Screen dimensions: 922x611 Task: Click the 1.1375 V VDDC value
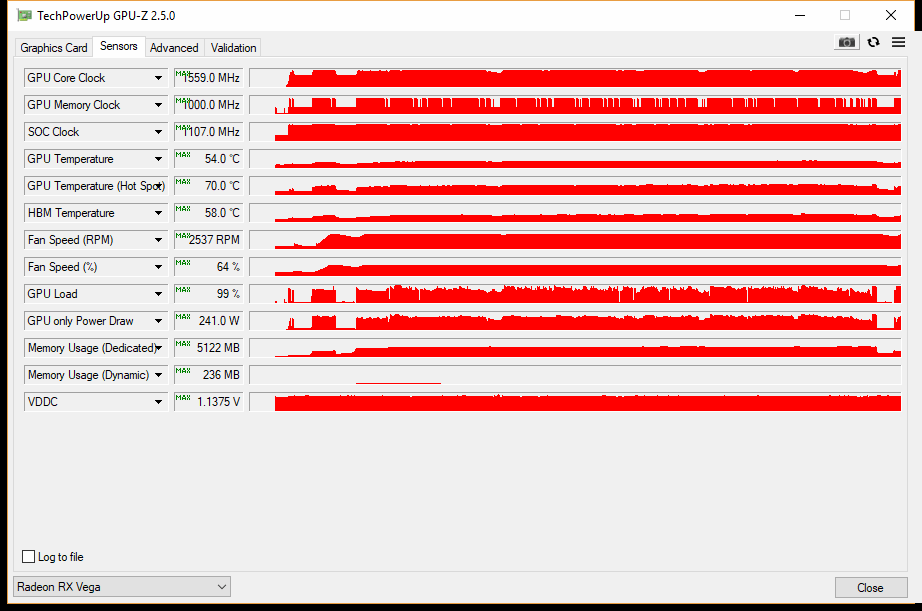(x=209, y=402)
